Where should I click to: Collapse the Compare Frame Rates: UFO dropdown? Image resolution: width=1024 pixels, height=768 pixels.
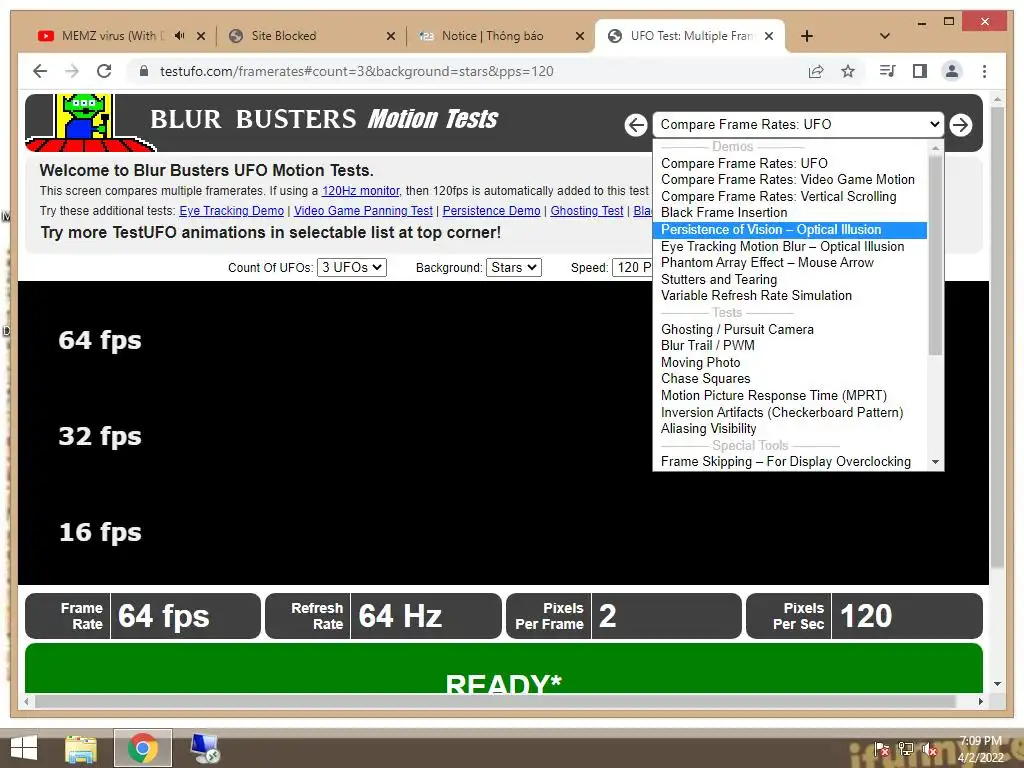point(798,125)
